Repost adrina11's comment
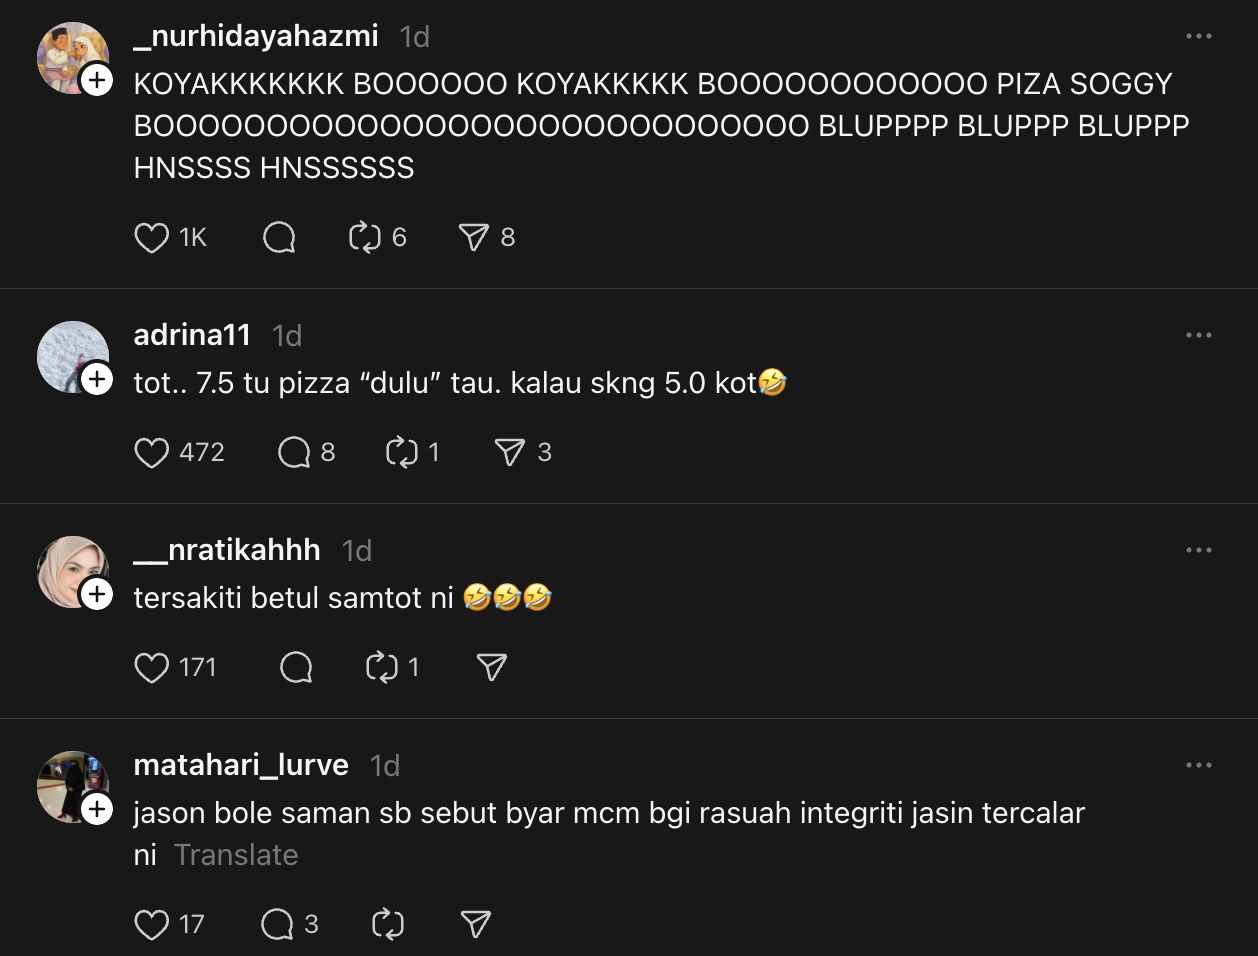 [x=401, y=453]
